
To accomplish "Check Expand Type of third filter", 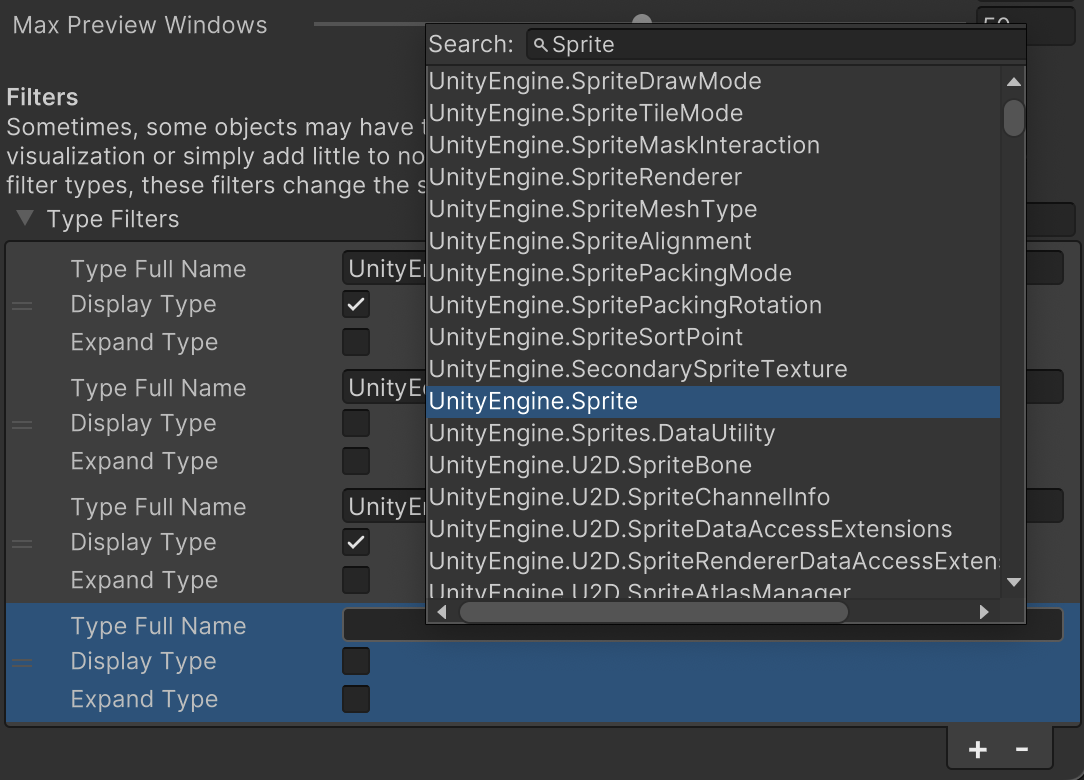I will (x=356, y=580).
